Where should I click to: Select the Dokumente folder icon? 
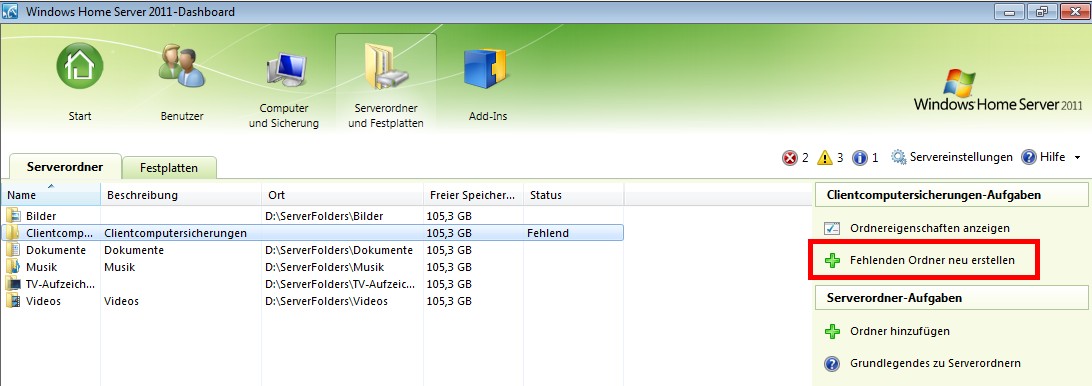click(x=13, y=250)
